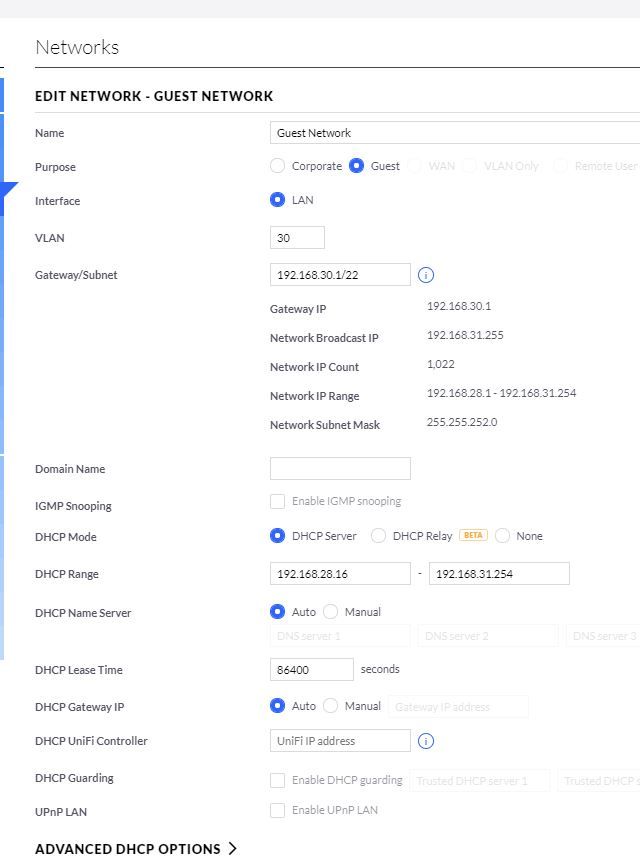Set DHCP Name Server to Auto

click(277, 611)
